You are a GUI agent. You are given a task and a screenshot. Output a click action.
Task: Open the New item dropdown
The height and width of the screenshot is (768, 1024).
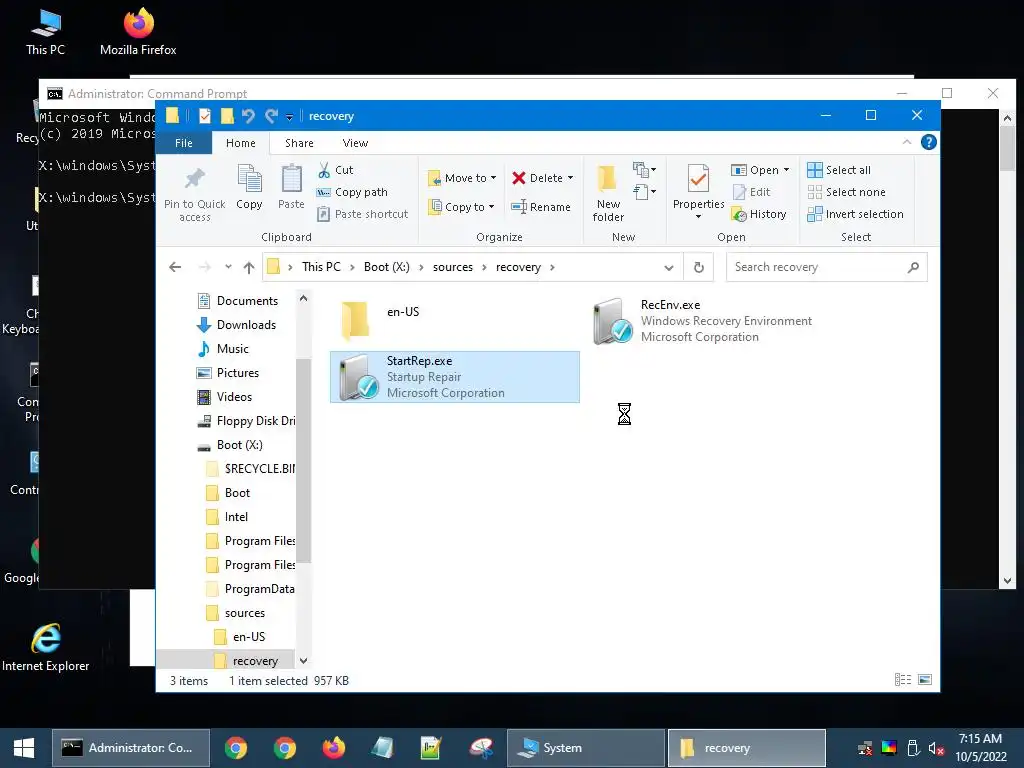point(644,170)
